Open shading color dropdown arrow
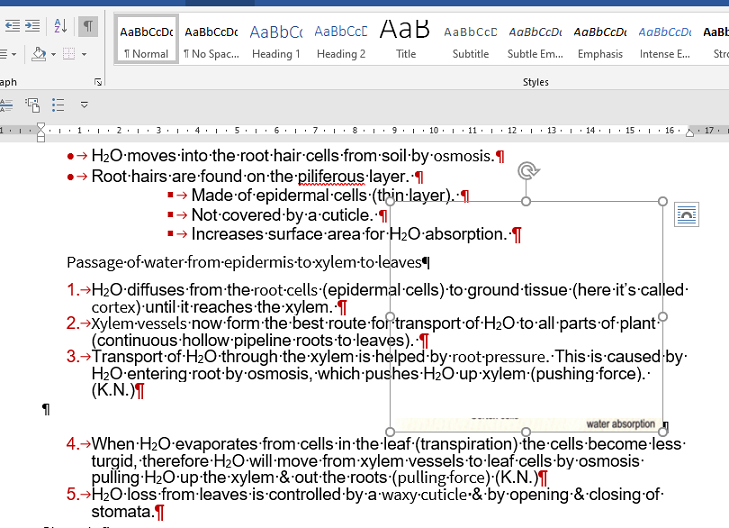The width and height of the screenshot is (729, 528). (x=53, y=54)
